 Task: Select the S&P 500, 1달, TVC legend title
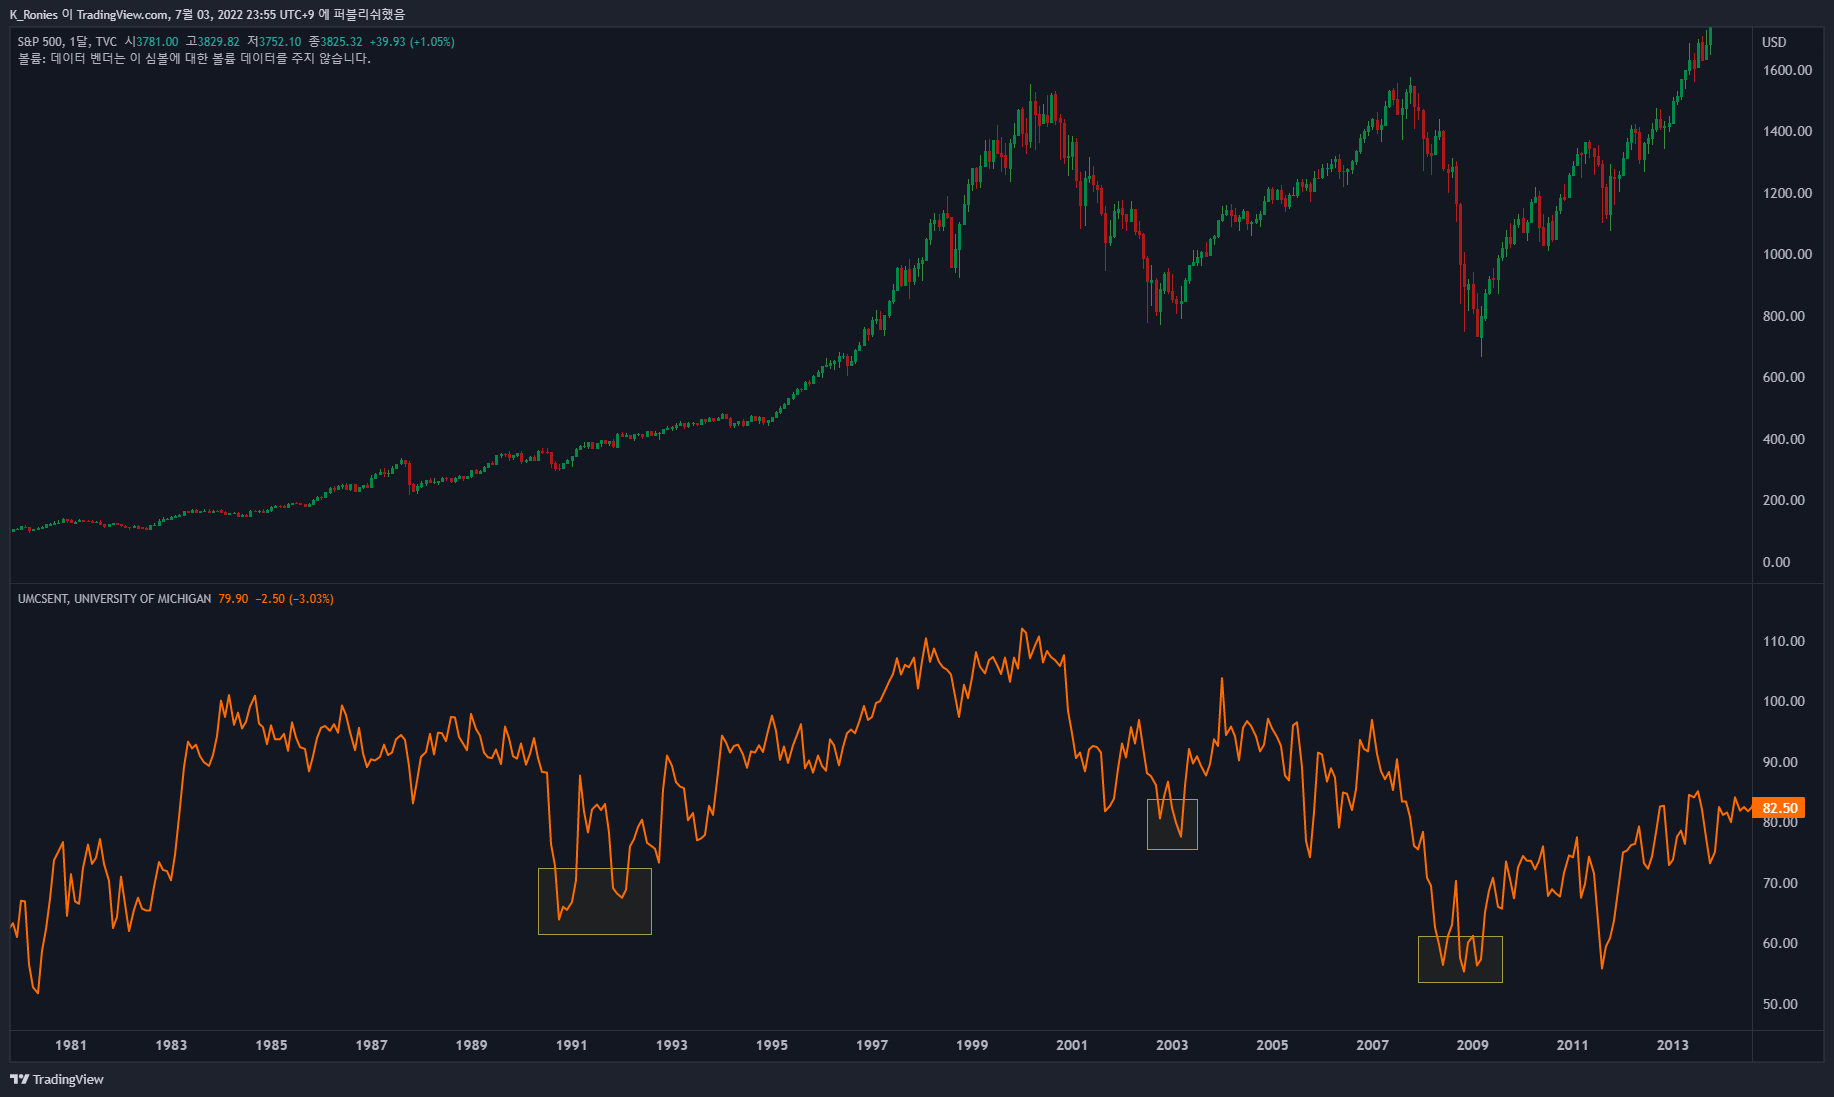coord(67,42)
